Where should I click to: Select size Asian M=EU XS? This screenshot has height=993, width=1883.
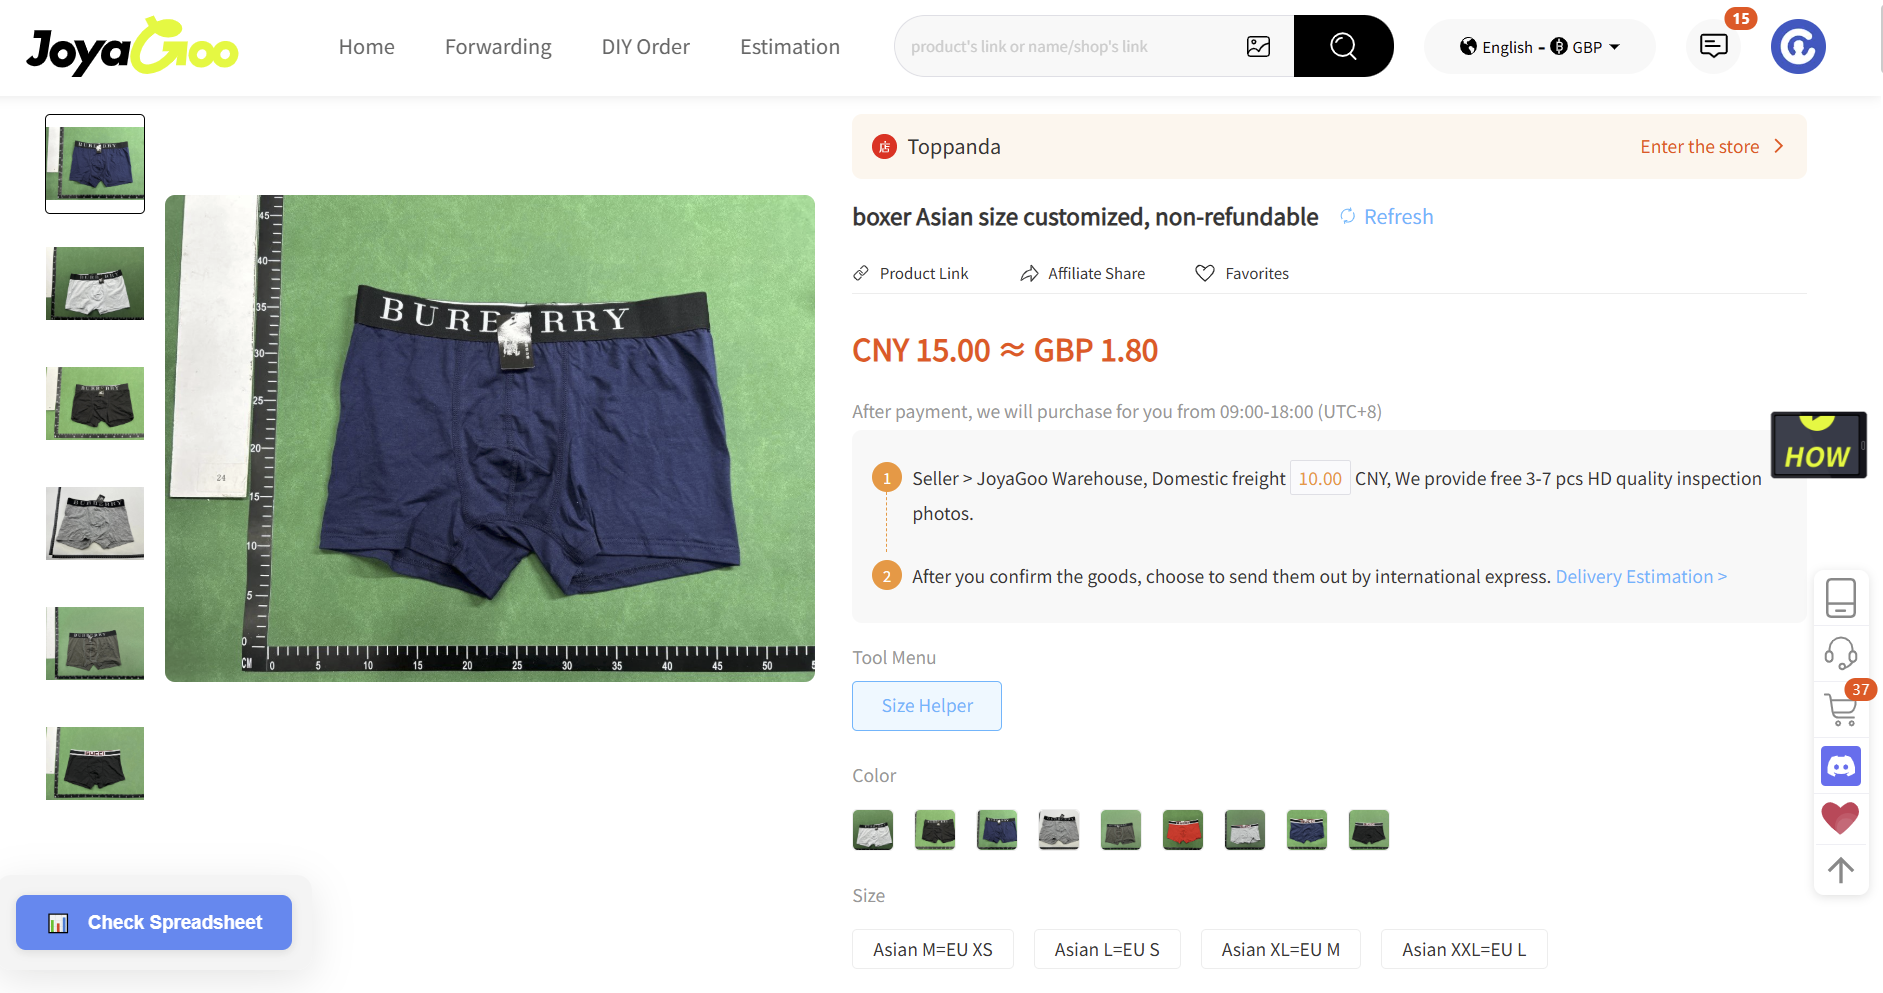pyautogui.click(x=933, y=949)
